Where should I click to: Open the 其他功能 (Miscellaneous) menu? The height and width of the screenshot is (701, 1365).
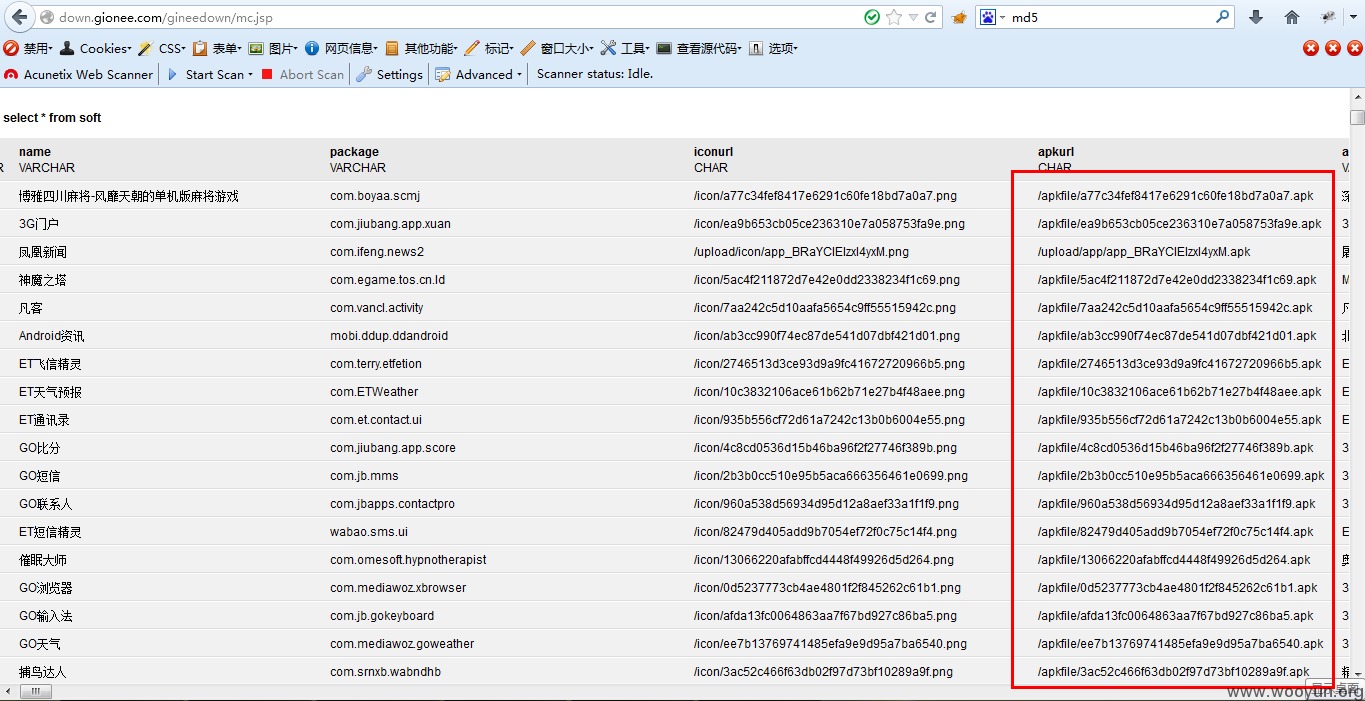[421, 48]
